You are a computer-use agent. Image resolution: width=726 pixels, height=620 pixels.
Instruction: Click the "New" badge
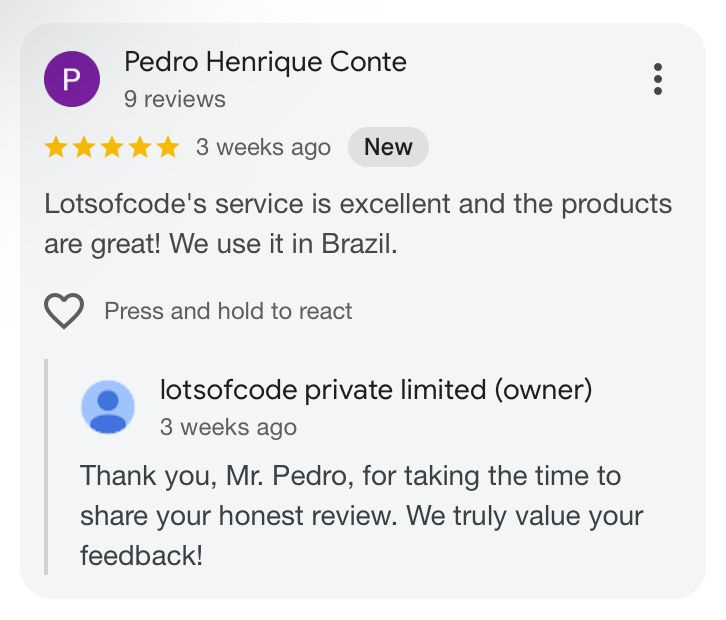(x=388, y=147)
